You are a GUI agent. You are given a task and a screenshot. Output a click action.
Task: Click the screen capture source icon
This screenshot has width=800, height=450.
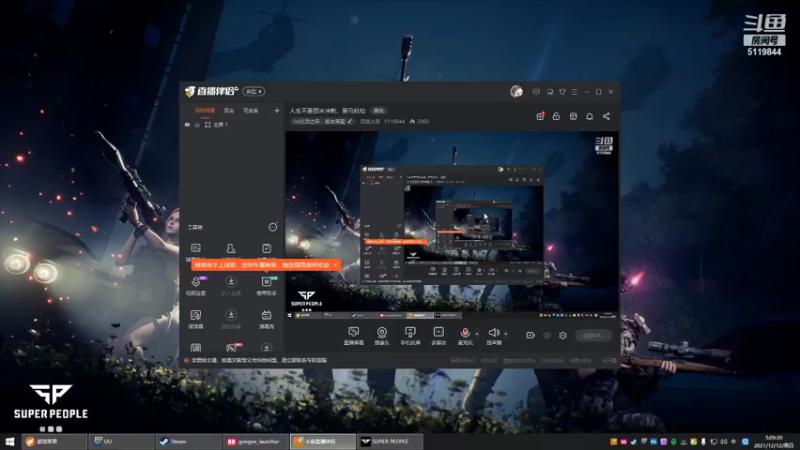tap(354, 332)
